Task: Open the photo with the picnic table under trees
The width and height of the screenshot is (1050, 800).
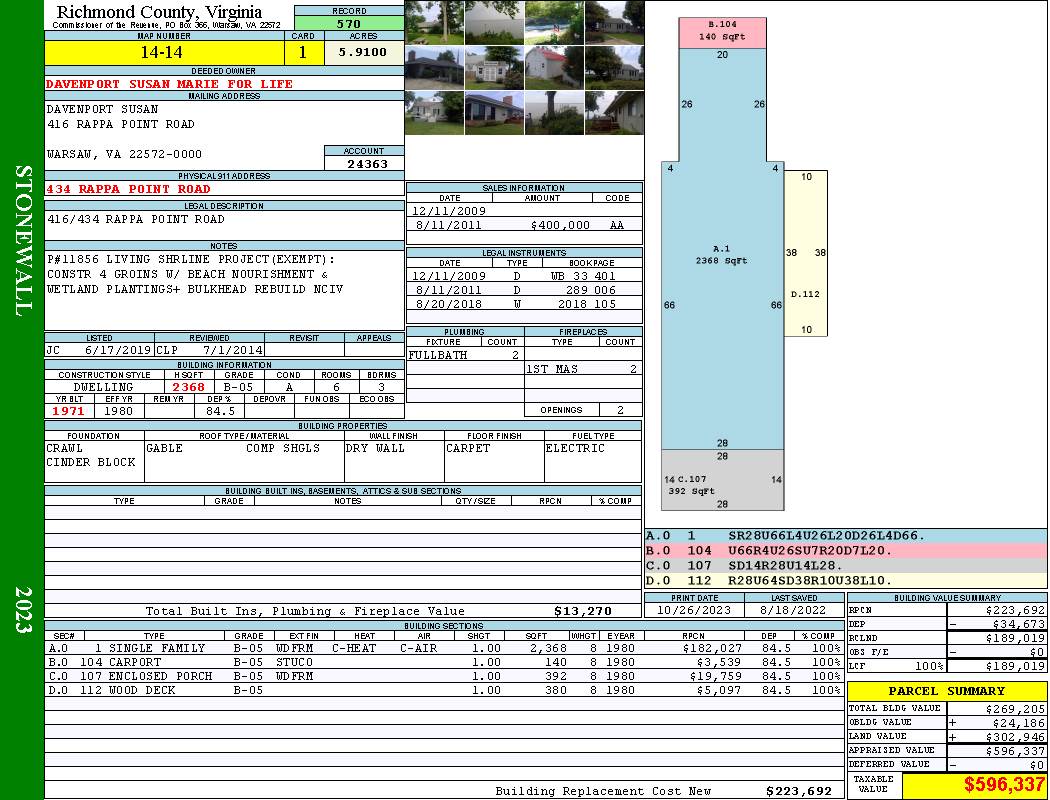Action: (x=434, y=23)
